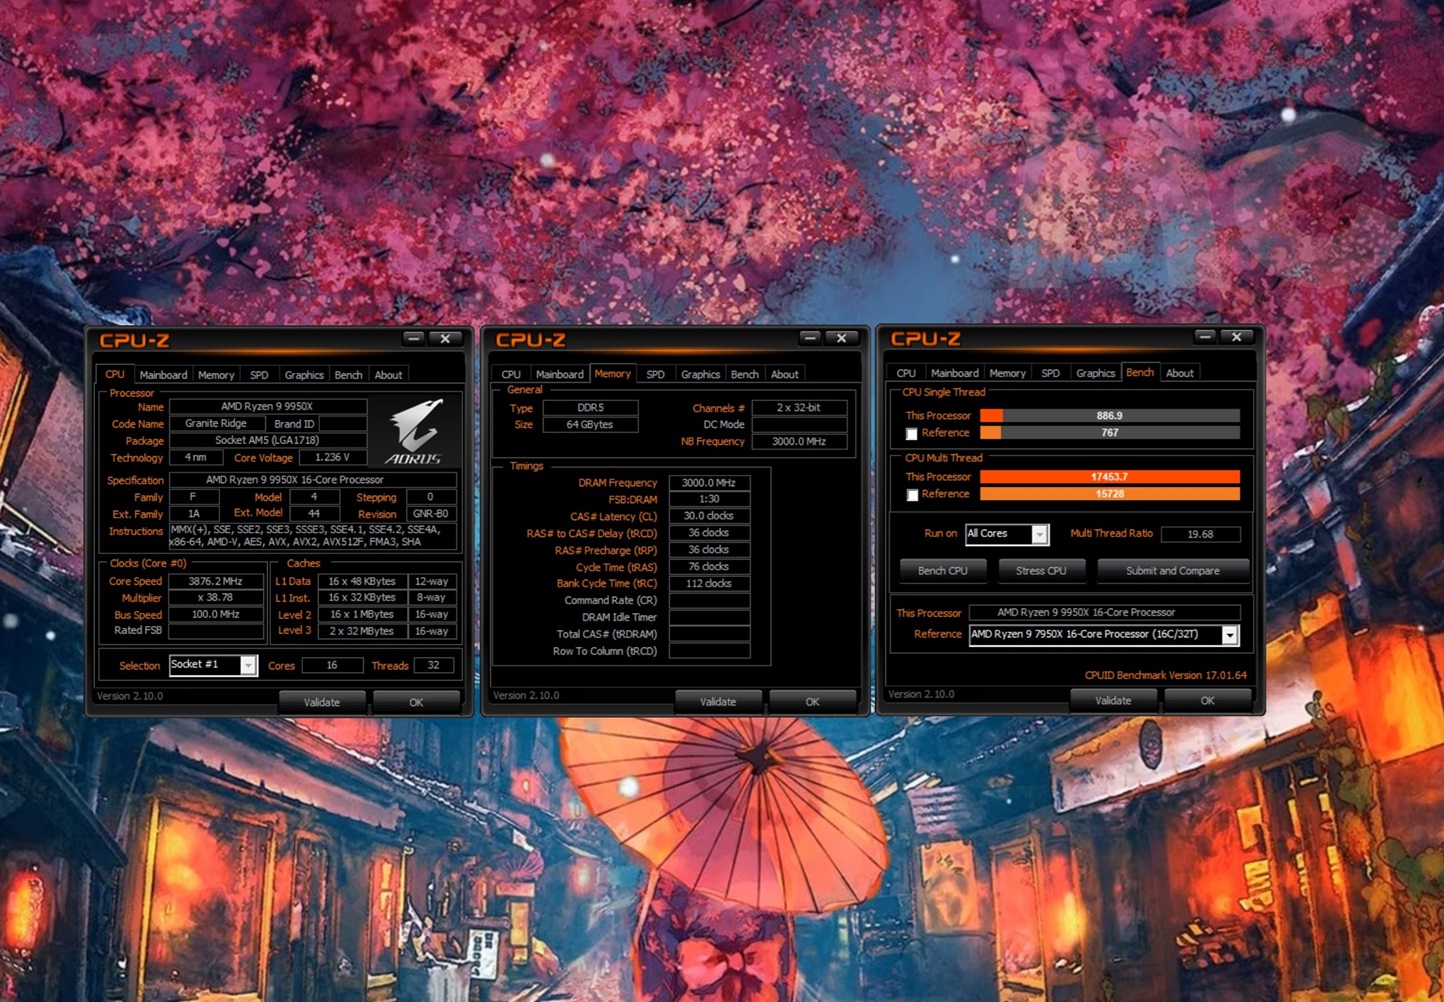
Task: Click the multi-thread score bar showing 17453.7
Action: coord(1109,477)
